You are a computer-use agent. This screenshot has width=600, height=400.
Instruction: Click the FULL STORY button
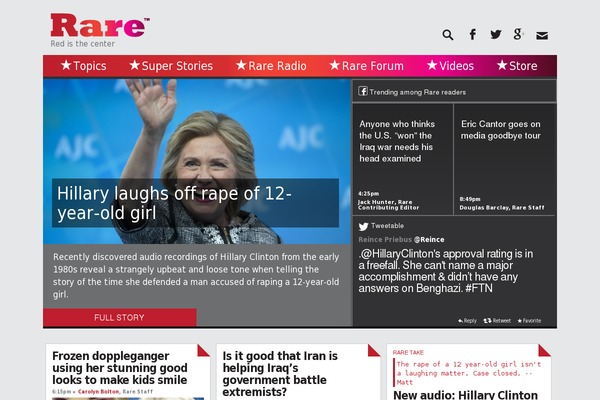tap(119, 317)
